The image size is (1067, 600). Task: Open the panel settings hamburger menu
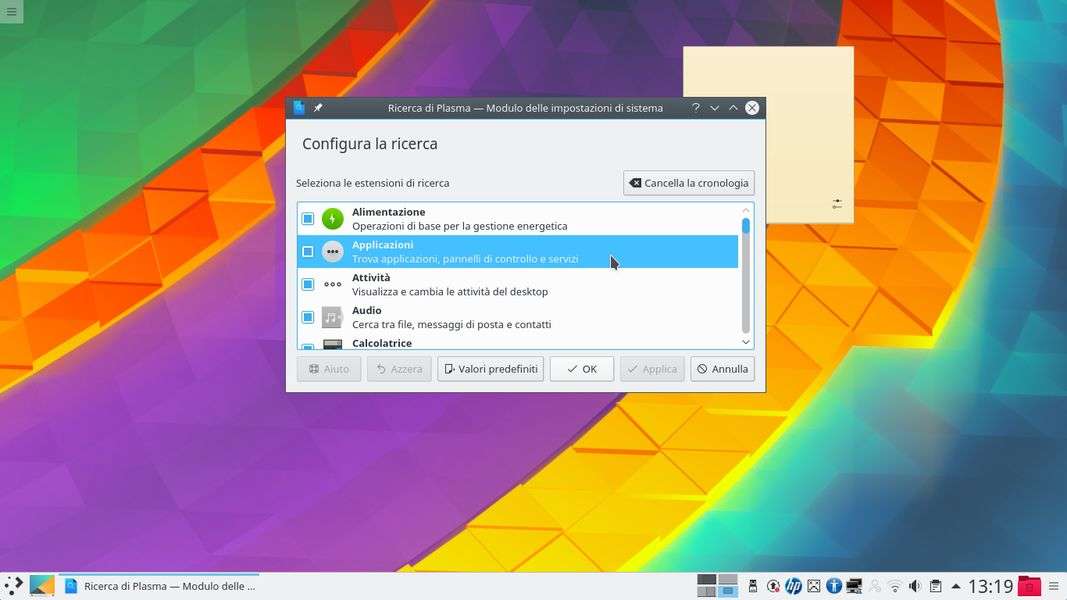[1053, 586]
